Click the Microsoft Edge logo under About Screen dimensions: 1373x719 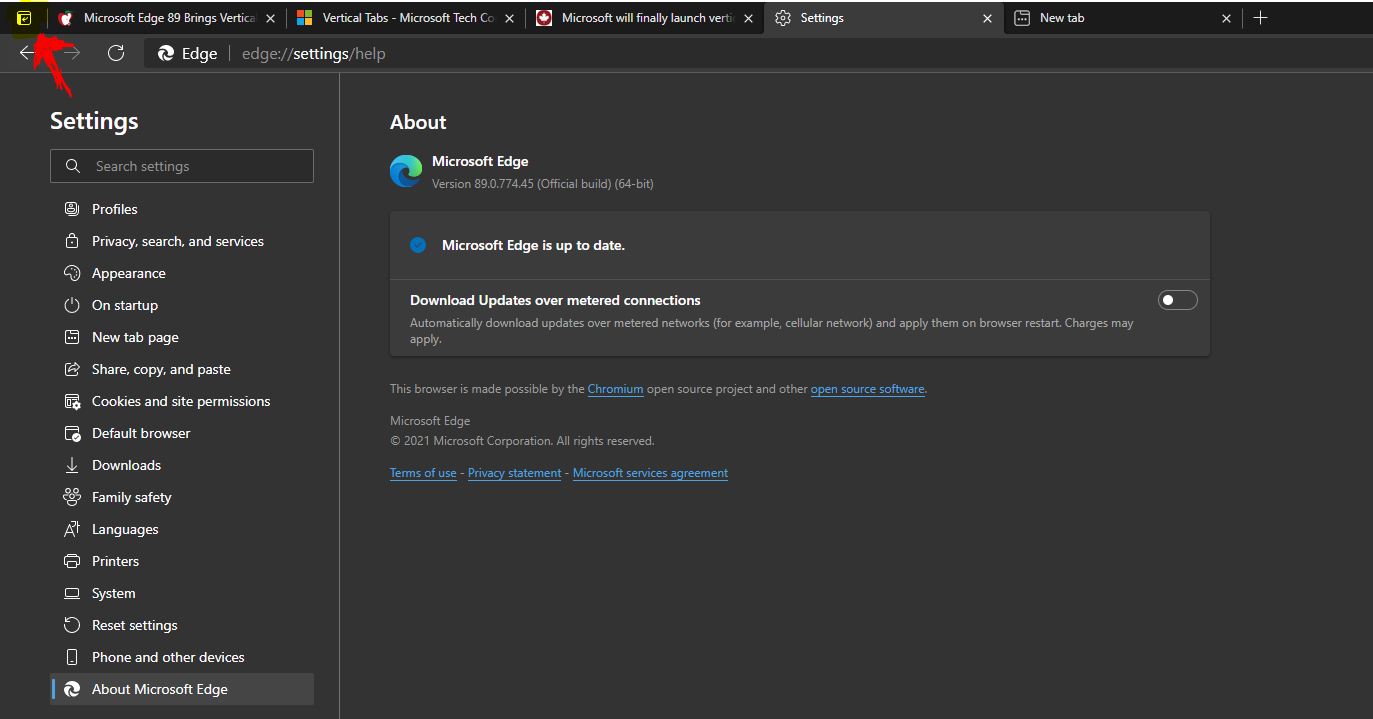pos(406,171)
